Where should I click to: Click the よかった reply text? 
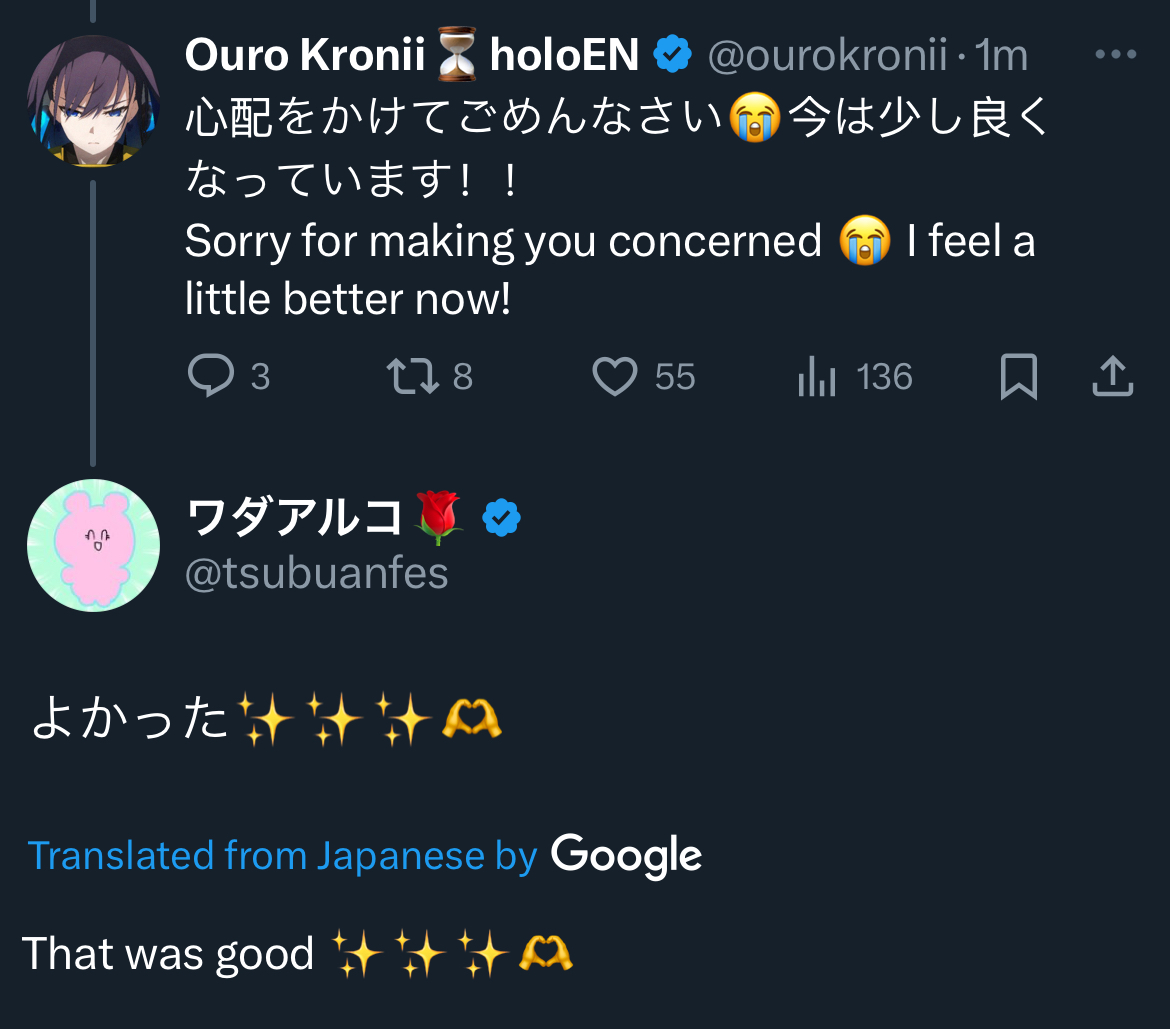point(130,720)
